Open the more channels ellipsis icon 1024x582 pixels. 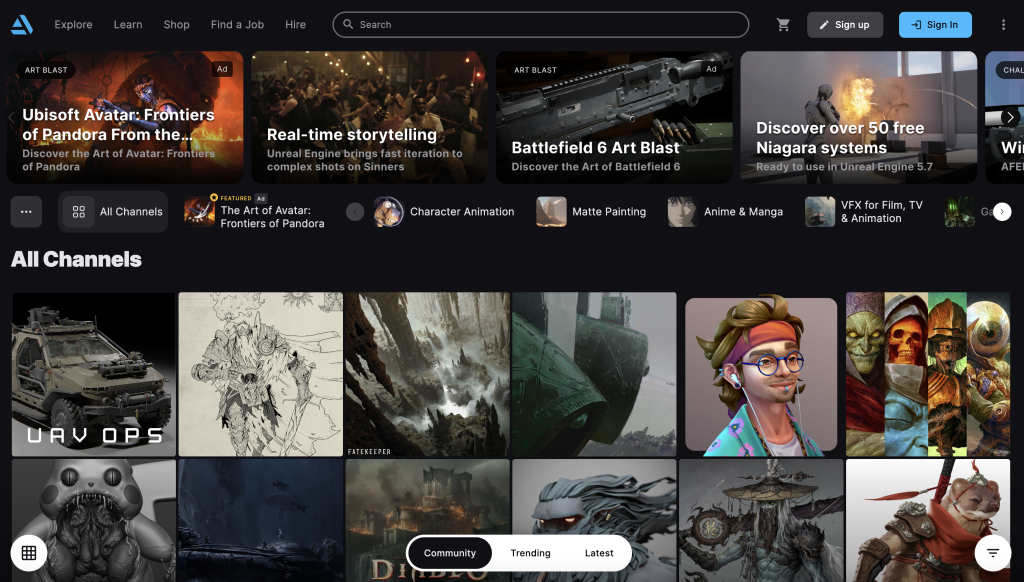tap(26, 211)
